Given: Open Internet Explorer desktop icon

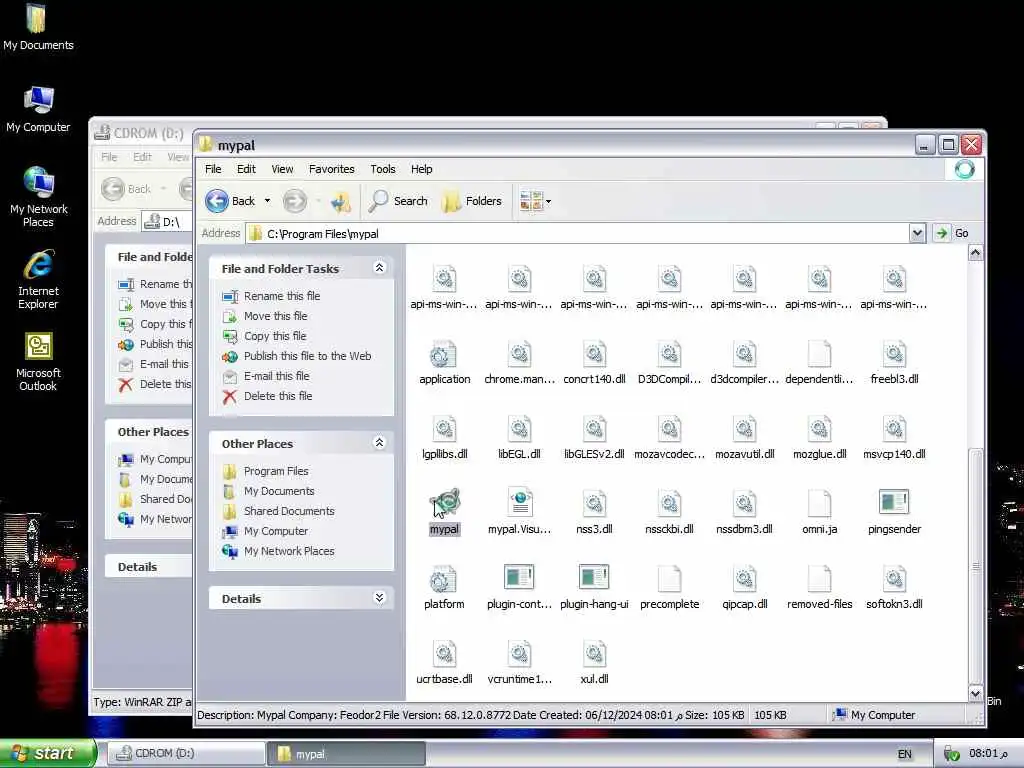Looking at the screenshot, I should 39,279.
